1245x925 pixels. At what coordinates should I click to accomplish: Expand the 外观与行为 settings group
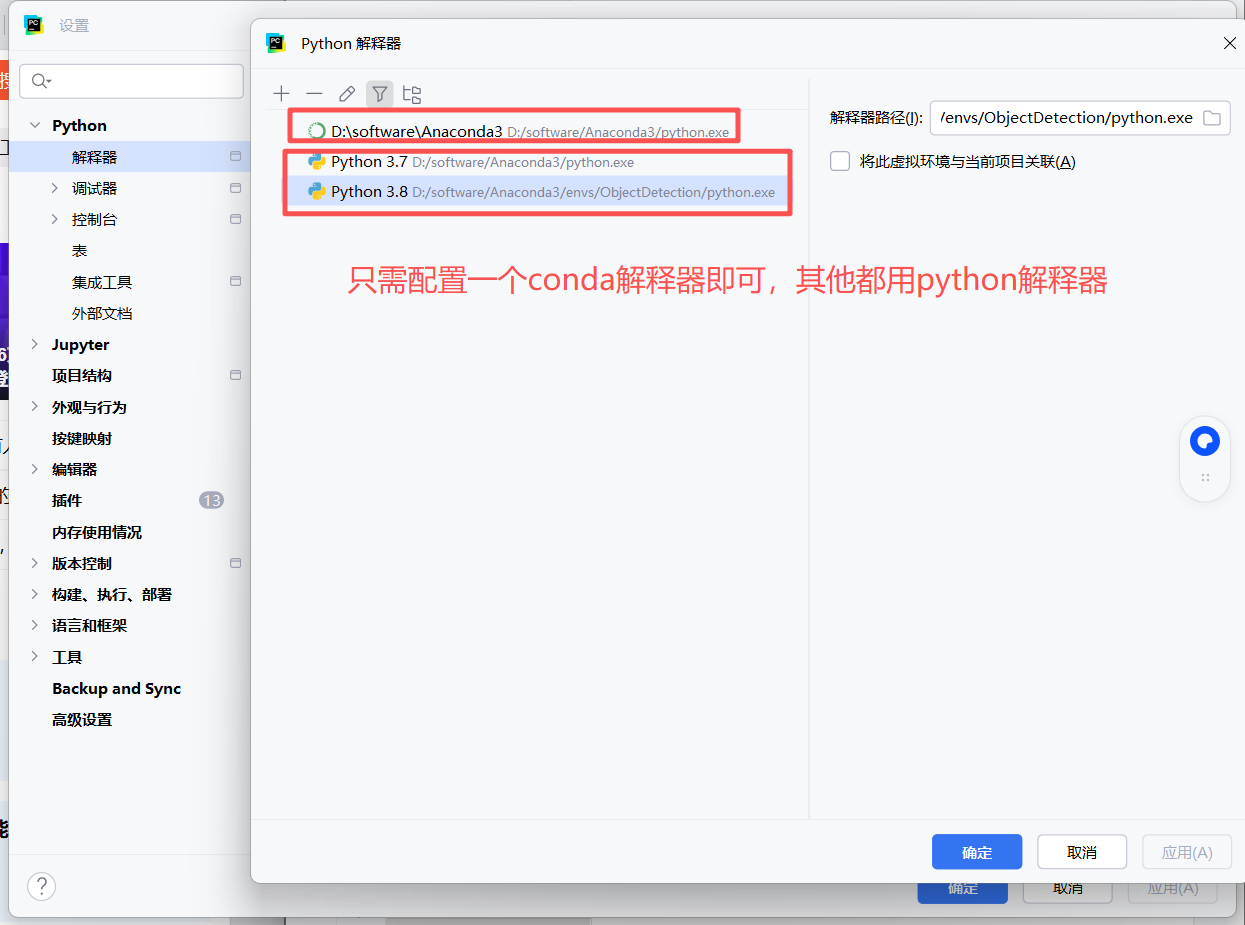pos(35,407)
